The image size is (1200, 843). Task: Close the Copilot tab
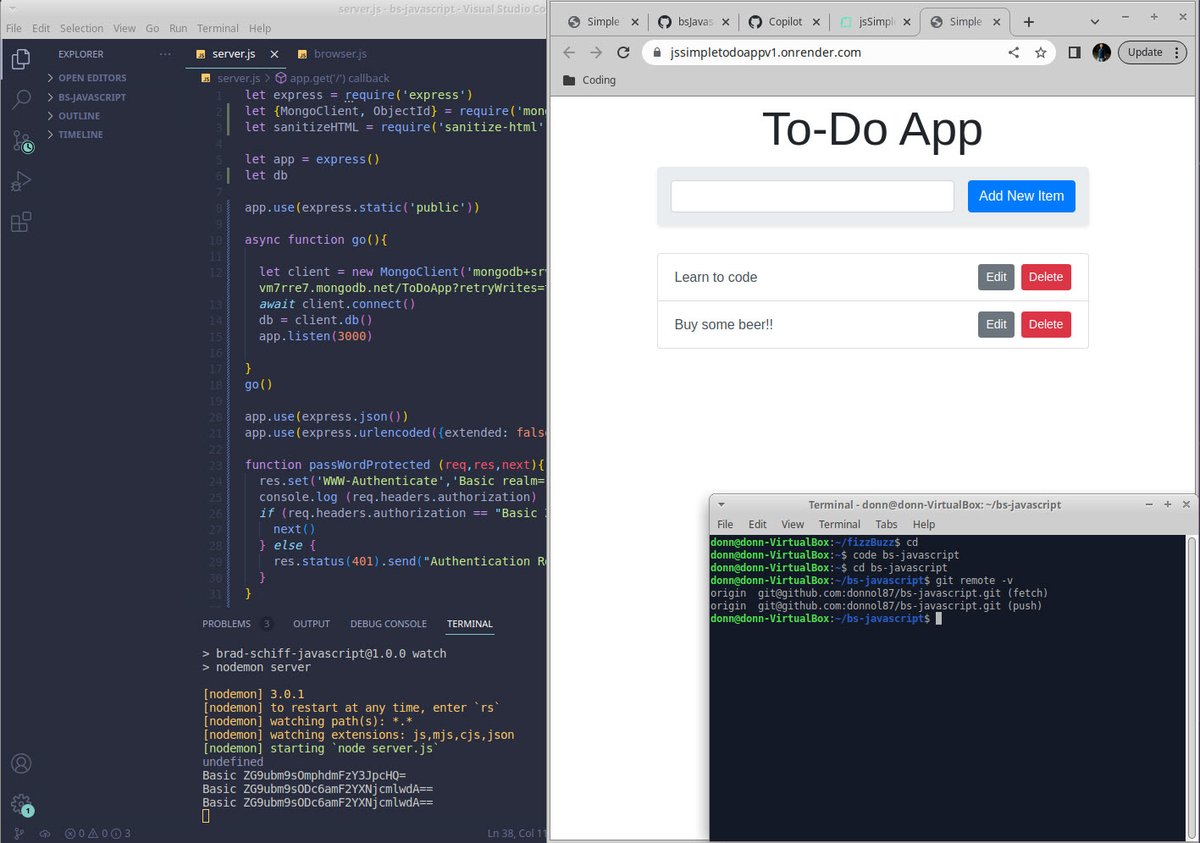pyautogui.click(x=817, y=22)
